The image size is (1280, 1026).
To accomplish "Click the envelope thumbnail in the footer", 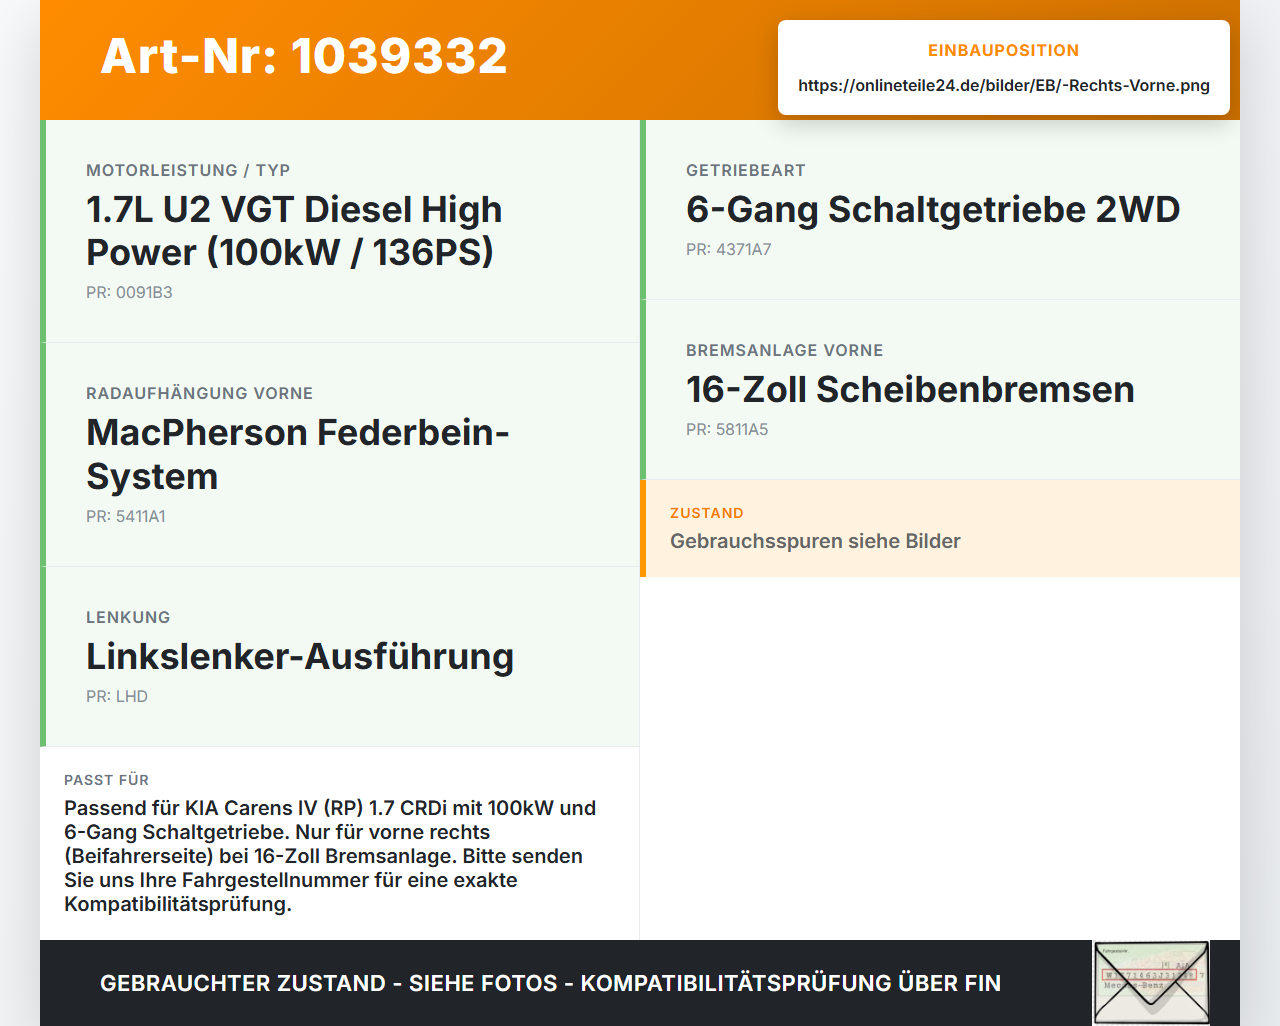I will (1151, 983).
